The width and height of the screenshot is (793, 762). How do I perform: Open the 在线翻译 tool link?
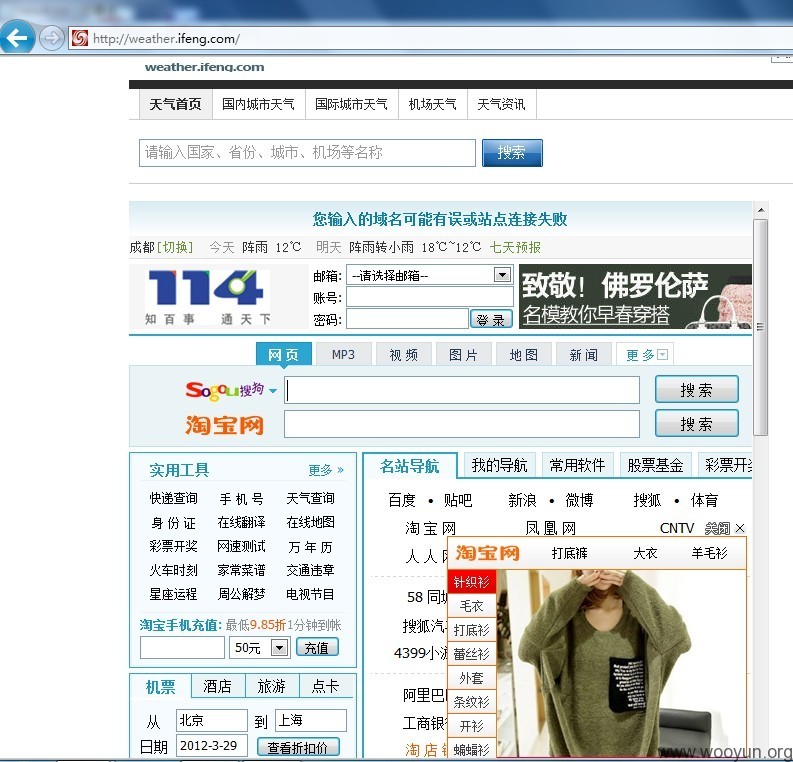tap(241, 522)
